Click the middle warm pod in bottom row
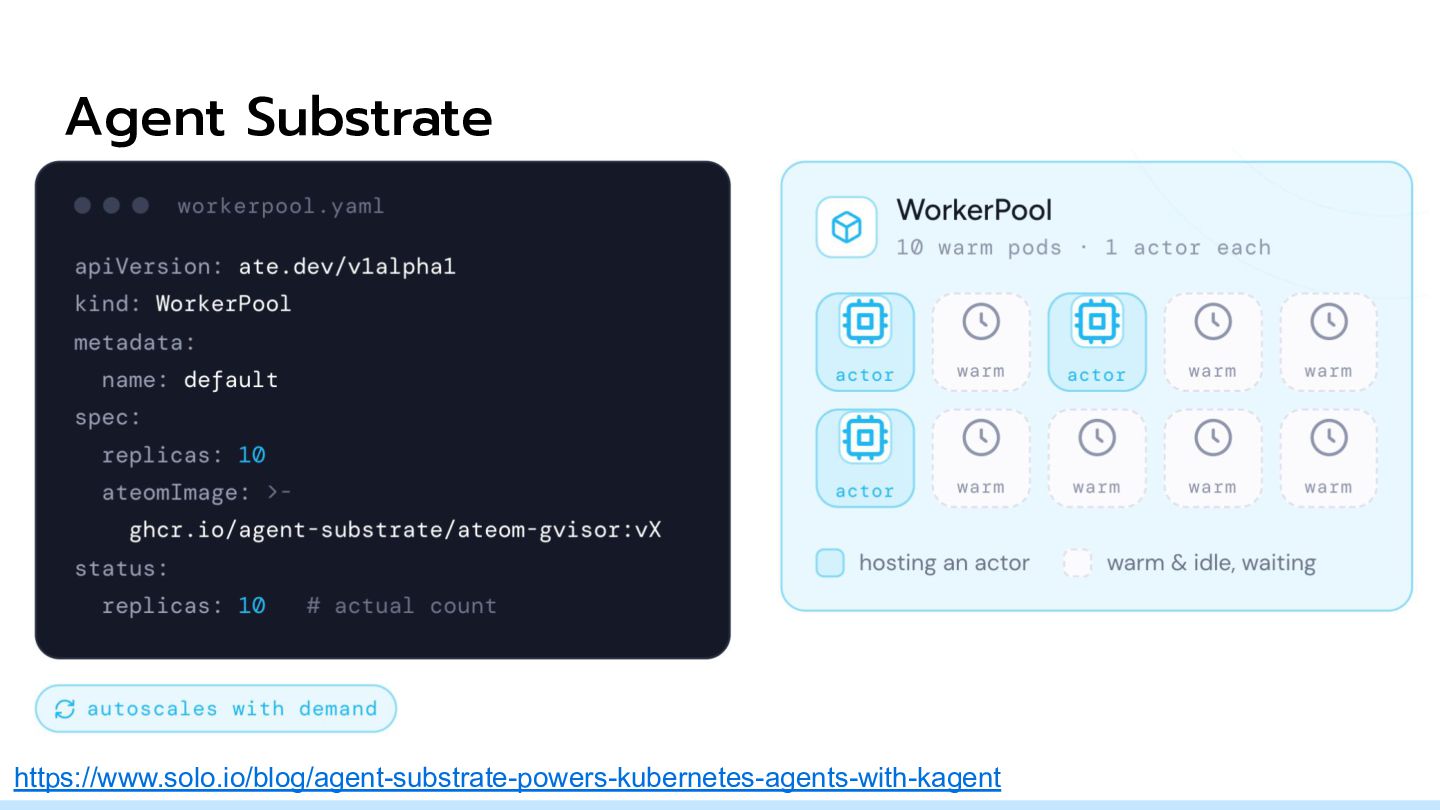1440x810 pixels. coord(1097,458)
